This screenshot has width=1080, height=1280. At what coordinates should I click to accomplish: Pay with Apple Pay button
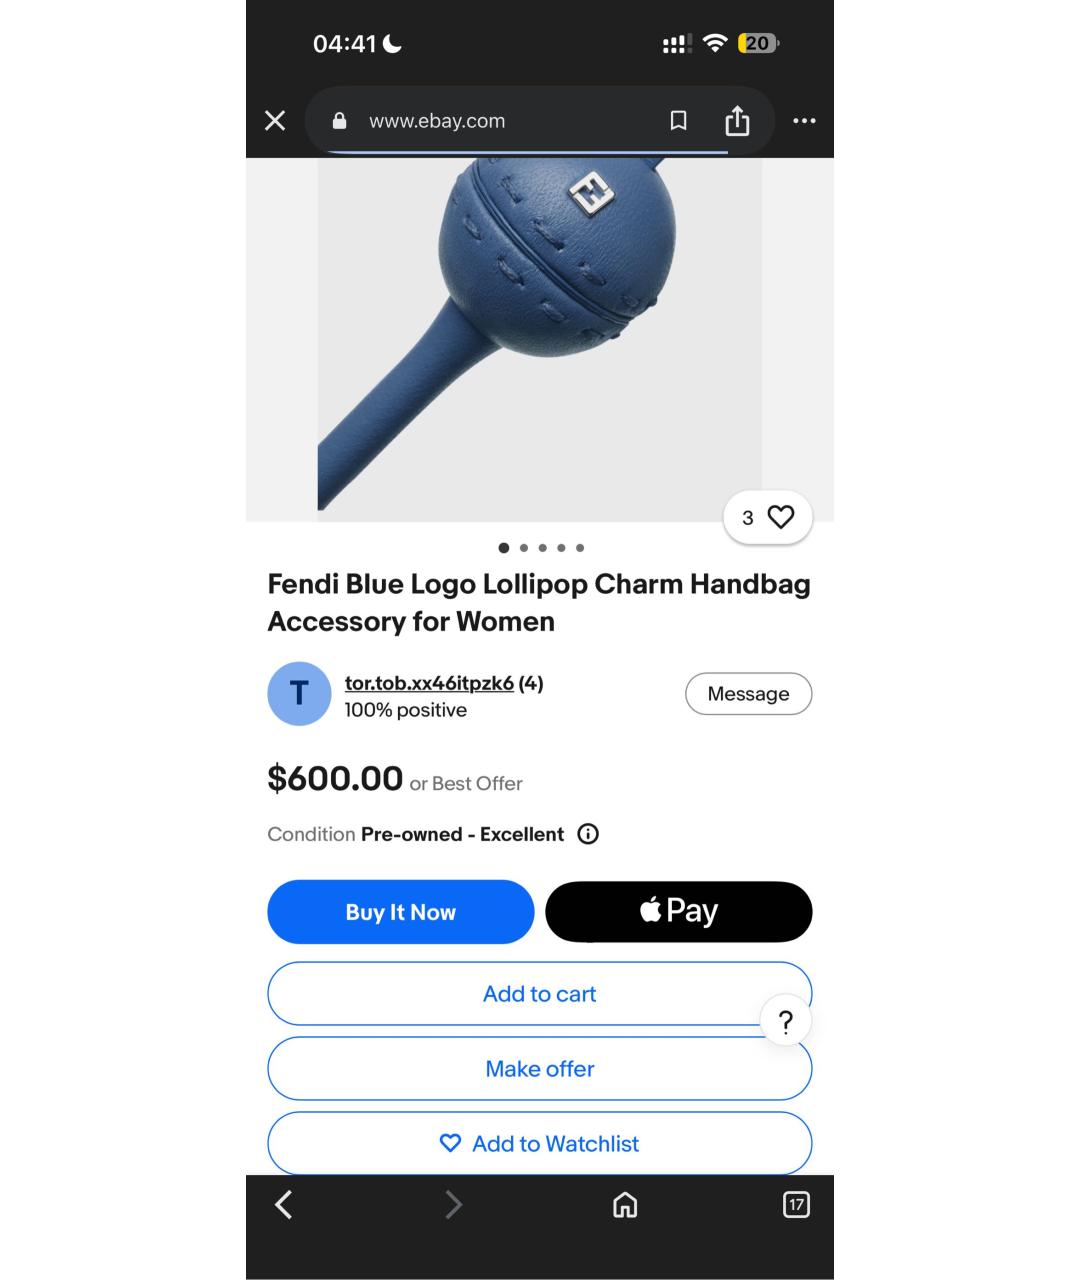pos(679,912)
